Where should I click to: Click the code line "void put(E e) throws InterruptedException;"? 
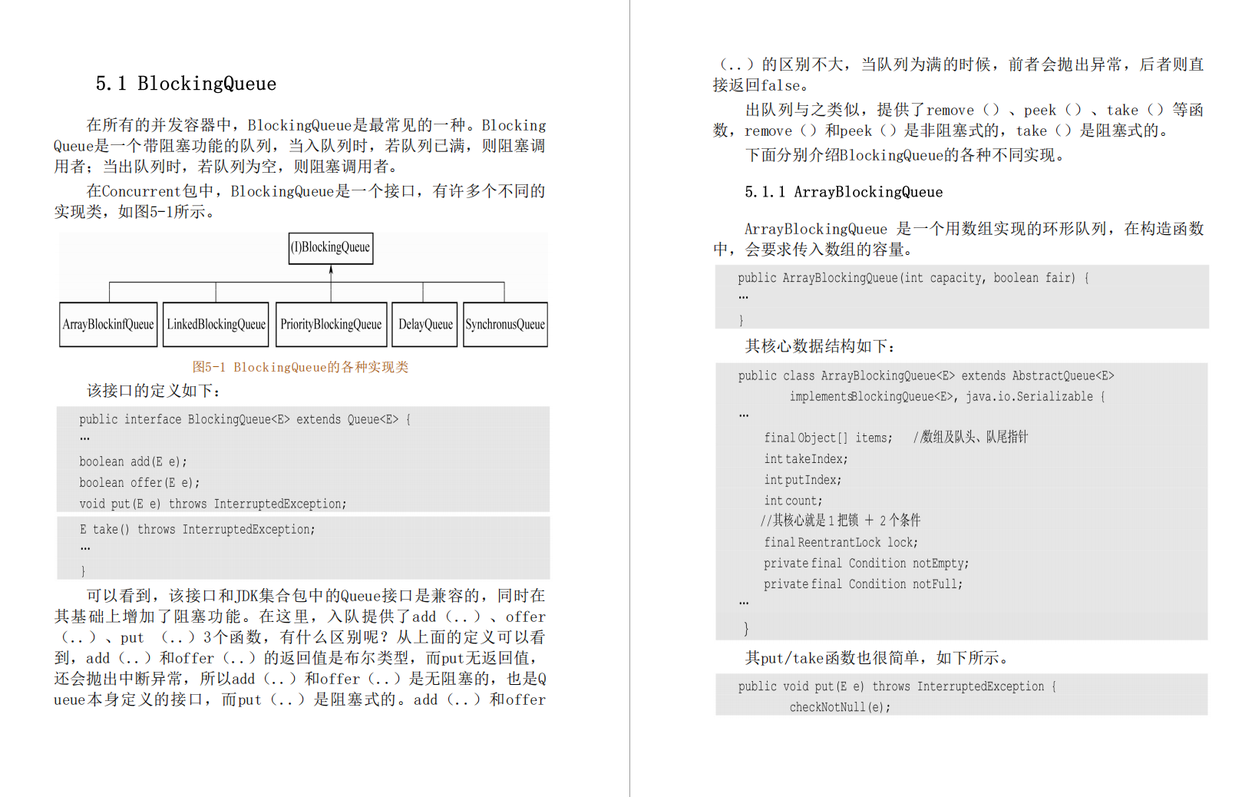(x=213, y=504)
